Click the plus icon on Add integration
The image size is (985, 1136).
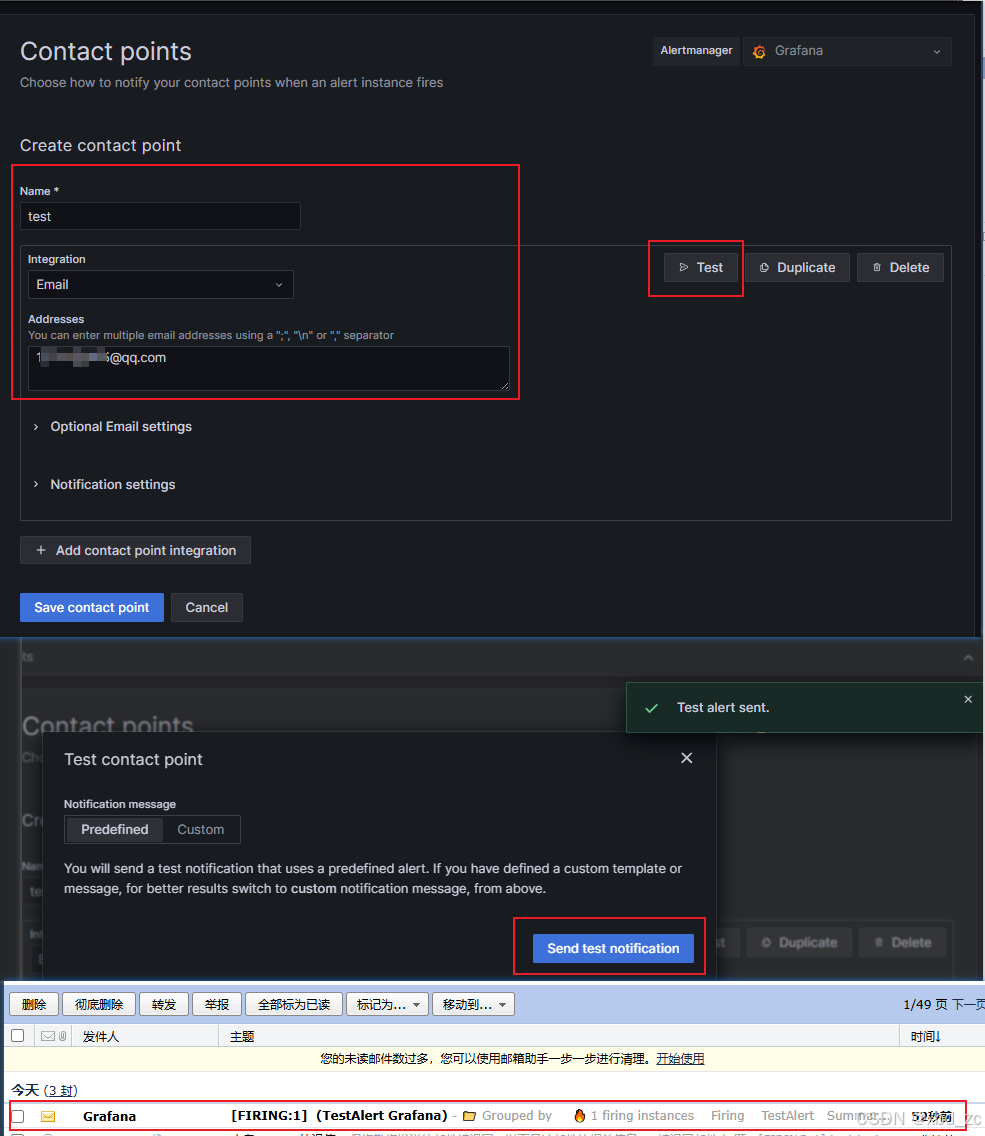point(41,550)
